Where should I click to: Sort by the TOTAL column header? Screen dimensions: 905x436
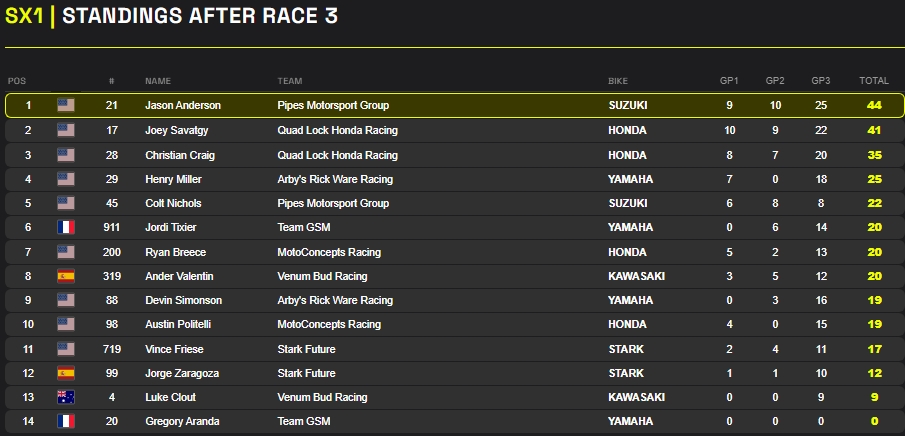click(873, 81)
